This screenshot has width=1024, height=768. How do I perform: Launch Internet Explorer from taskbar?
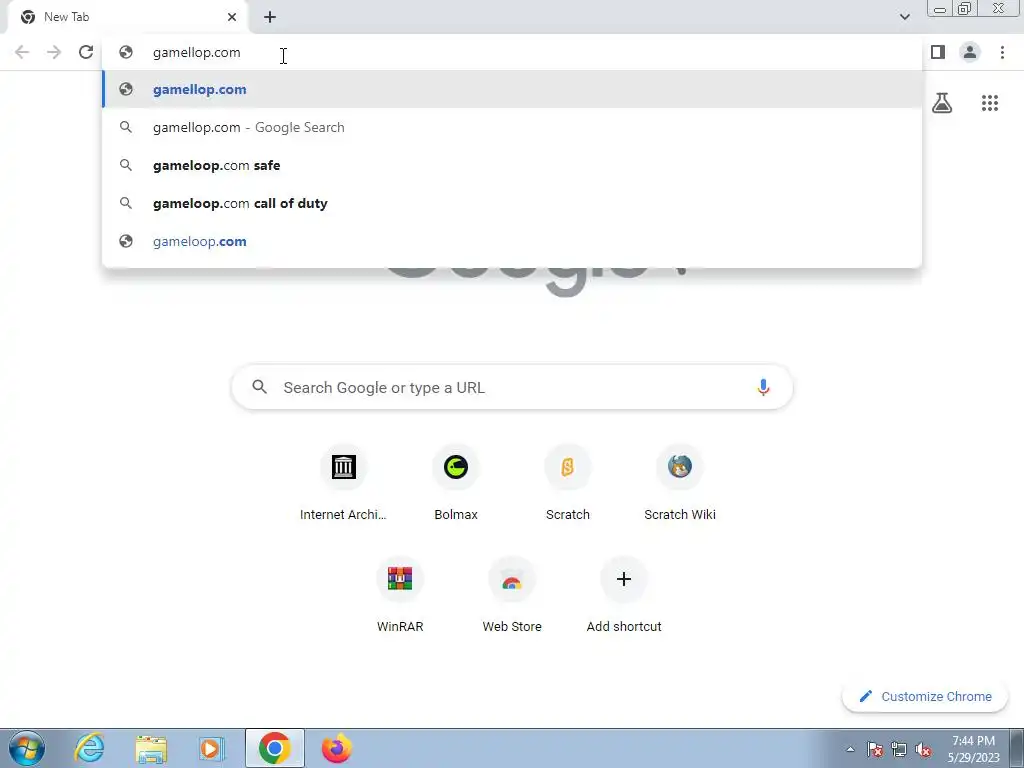pyautogui.click(x=88, y=748)
